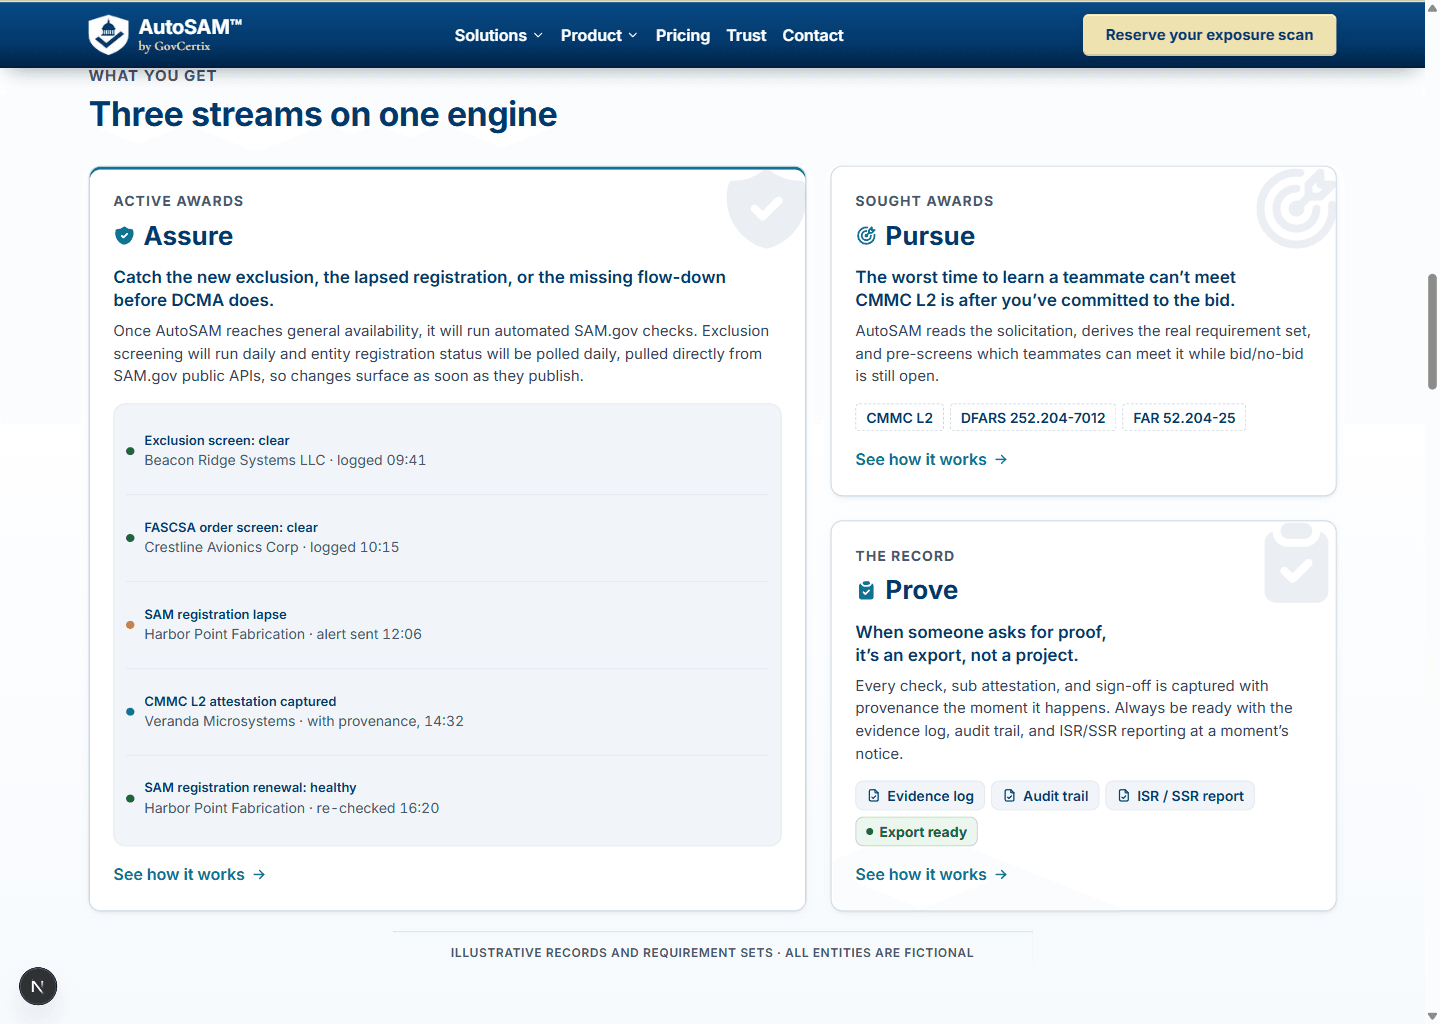Click Three streams on one engine heading
The height and width of the screenshot is (1024, 1440).
click(x=323, y=114)
